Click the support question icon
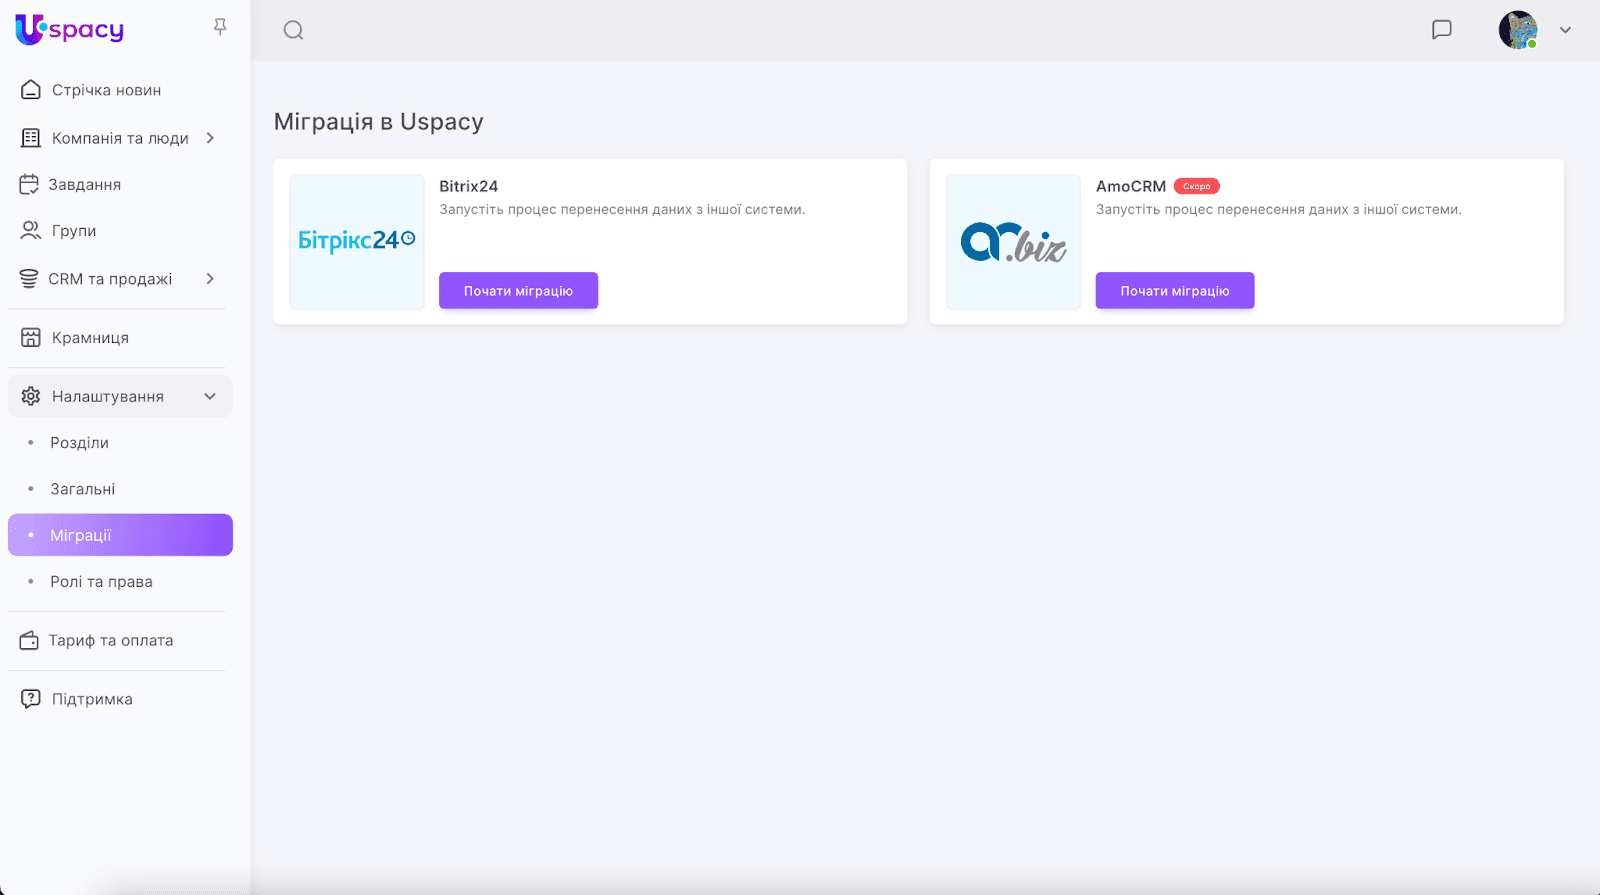The height and width of the screenshot is (895, 1600). (31, 699)
